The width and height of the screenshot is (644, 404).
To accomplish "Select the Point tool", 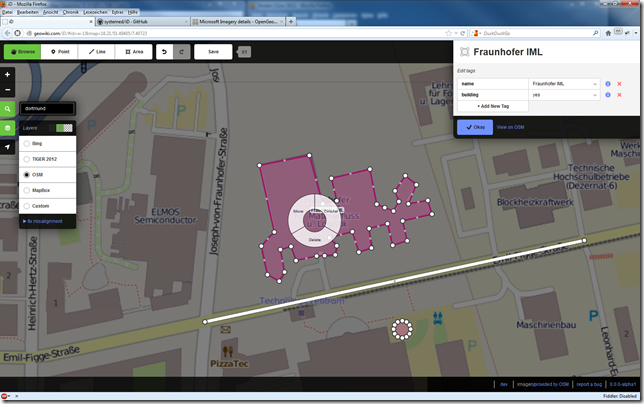I will (60, 52).
